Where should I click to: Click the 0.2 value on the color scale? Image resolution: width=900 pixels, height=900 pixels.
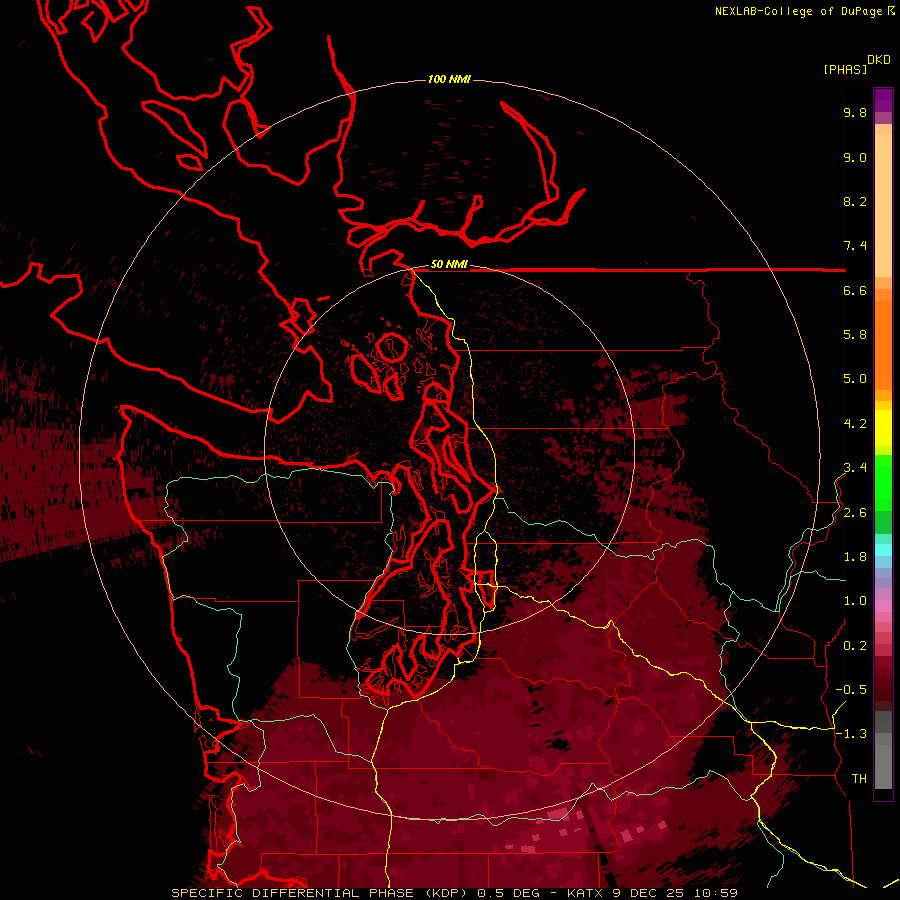[x=855, y=646]
